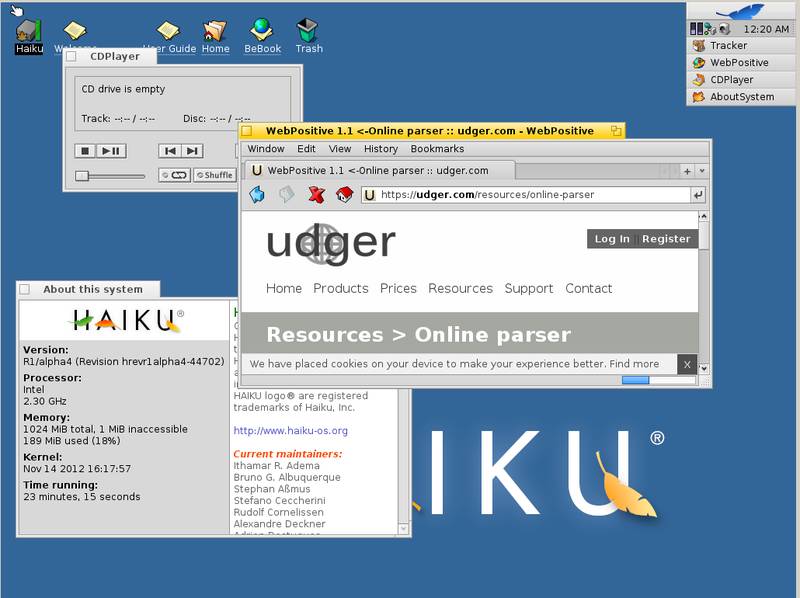Open the haiku-os.org link in About
Screen dimensions: 800x598
[290, 430]
